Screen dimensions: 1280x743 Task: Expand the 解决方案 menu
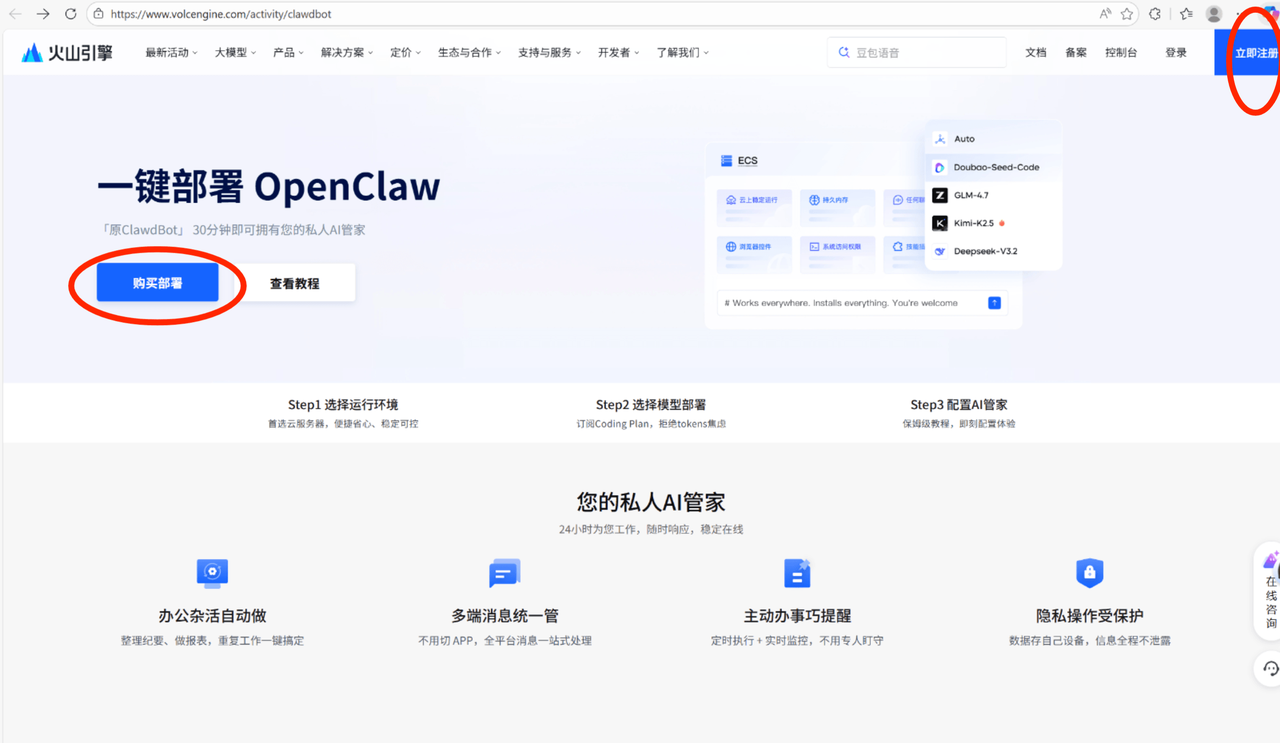347,53
